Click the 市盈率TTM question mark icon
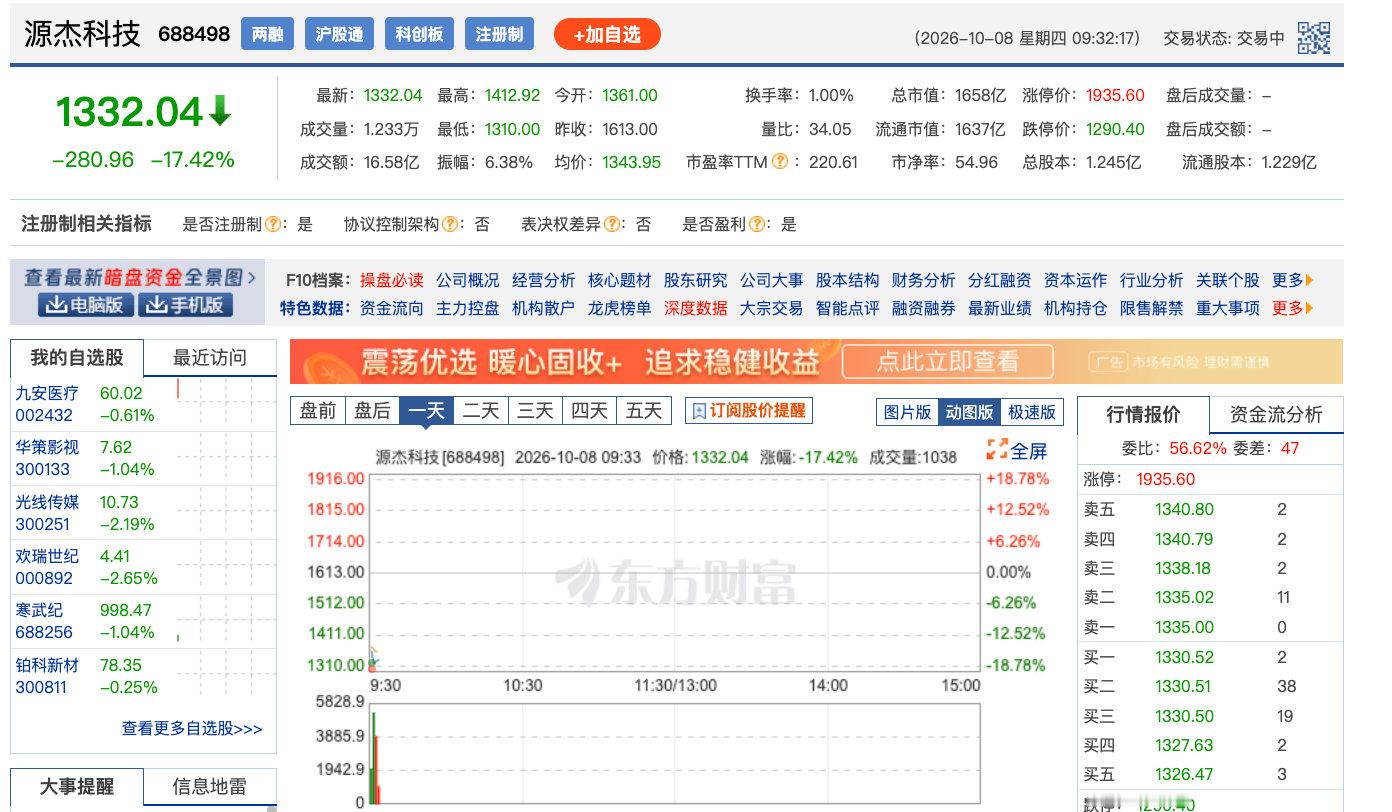 tap(780, 161)
